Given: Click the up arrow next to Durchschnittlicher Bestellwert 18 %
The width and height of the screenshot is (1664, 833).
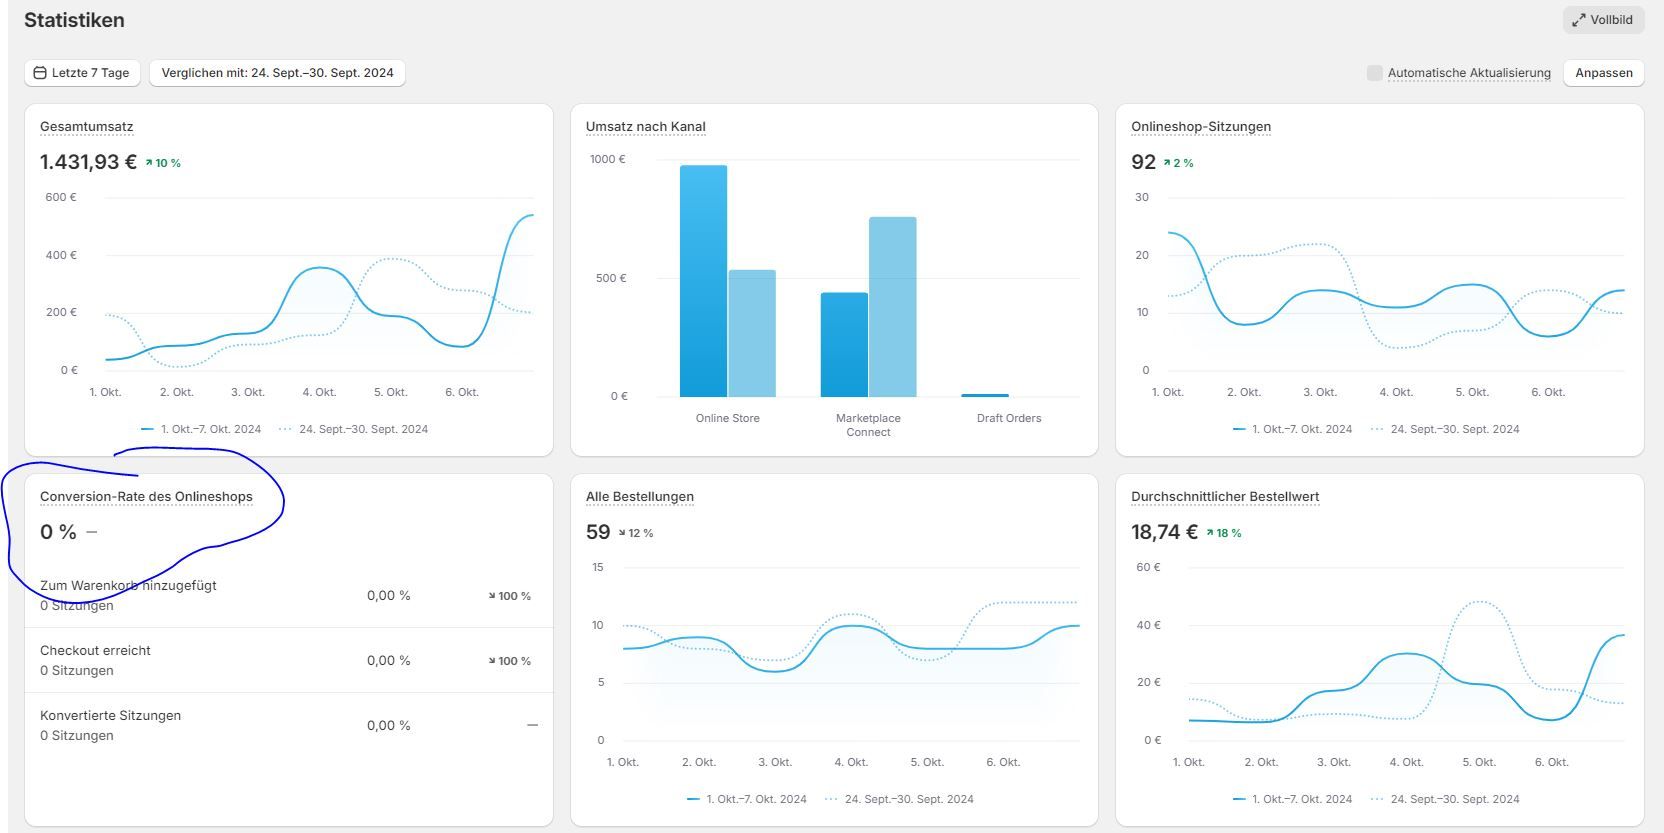Looking at the screenshot, I should pos(1210,533).
